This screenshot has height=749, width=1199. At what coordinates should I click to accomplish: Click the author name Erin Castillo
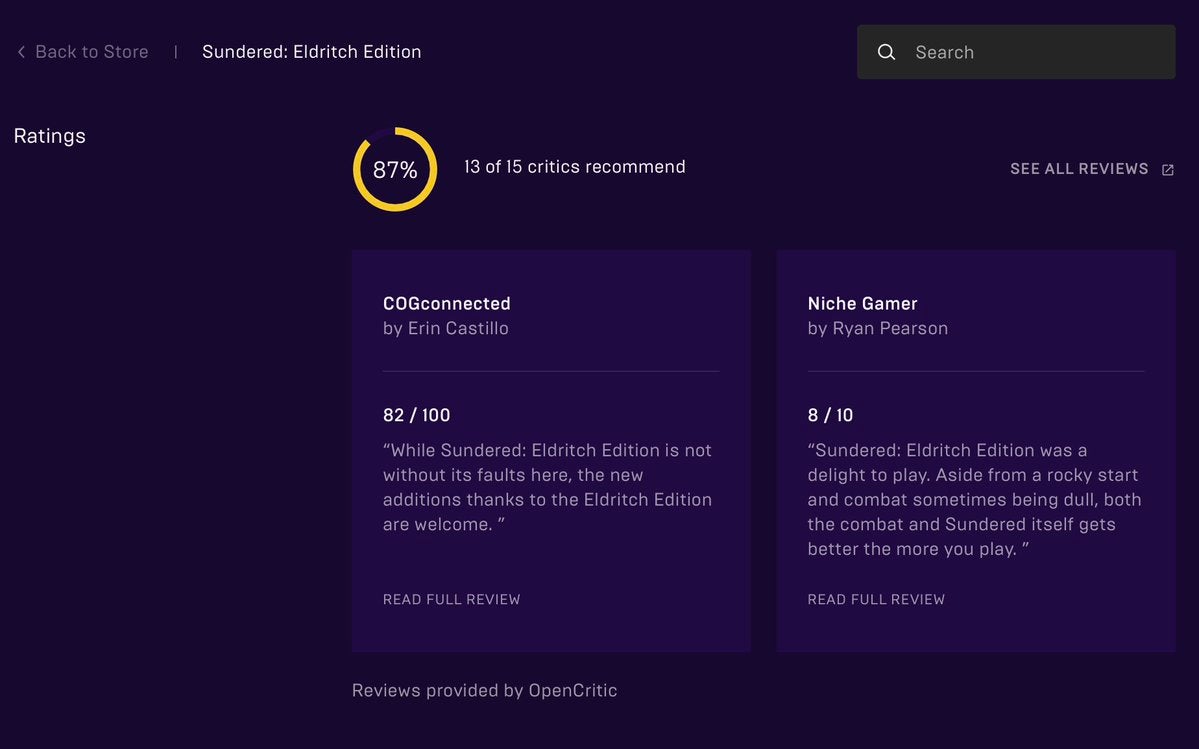[445, 328]
